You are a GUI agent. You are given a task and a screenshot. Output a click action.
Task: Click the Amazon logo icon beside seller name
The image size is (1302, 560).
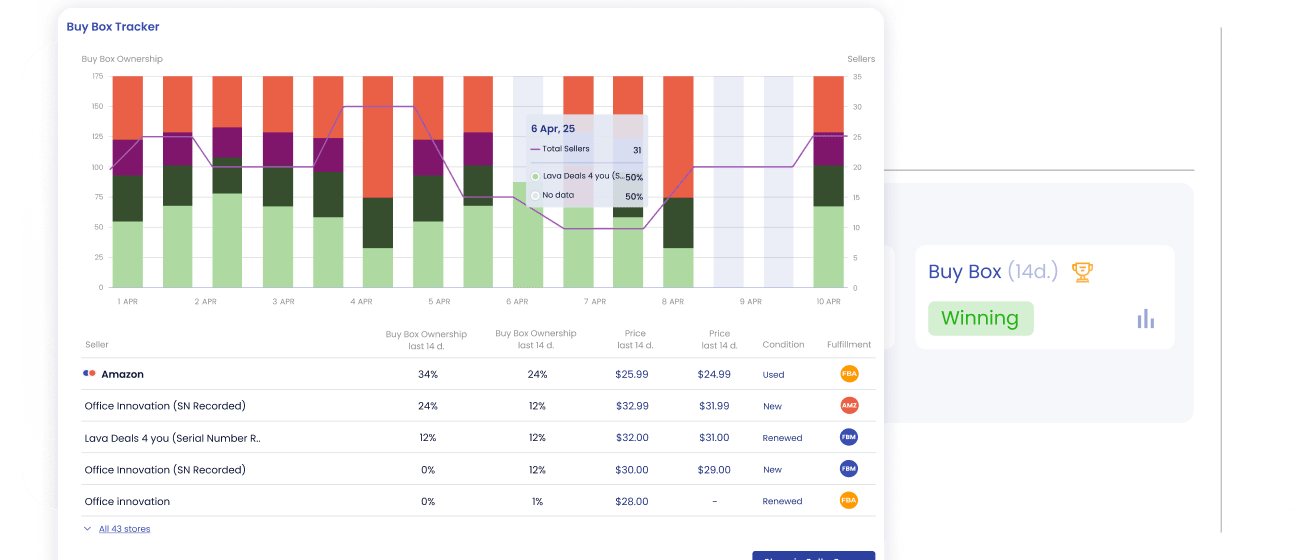click(x=90, y=374)
